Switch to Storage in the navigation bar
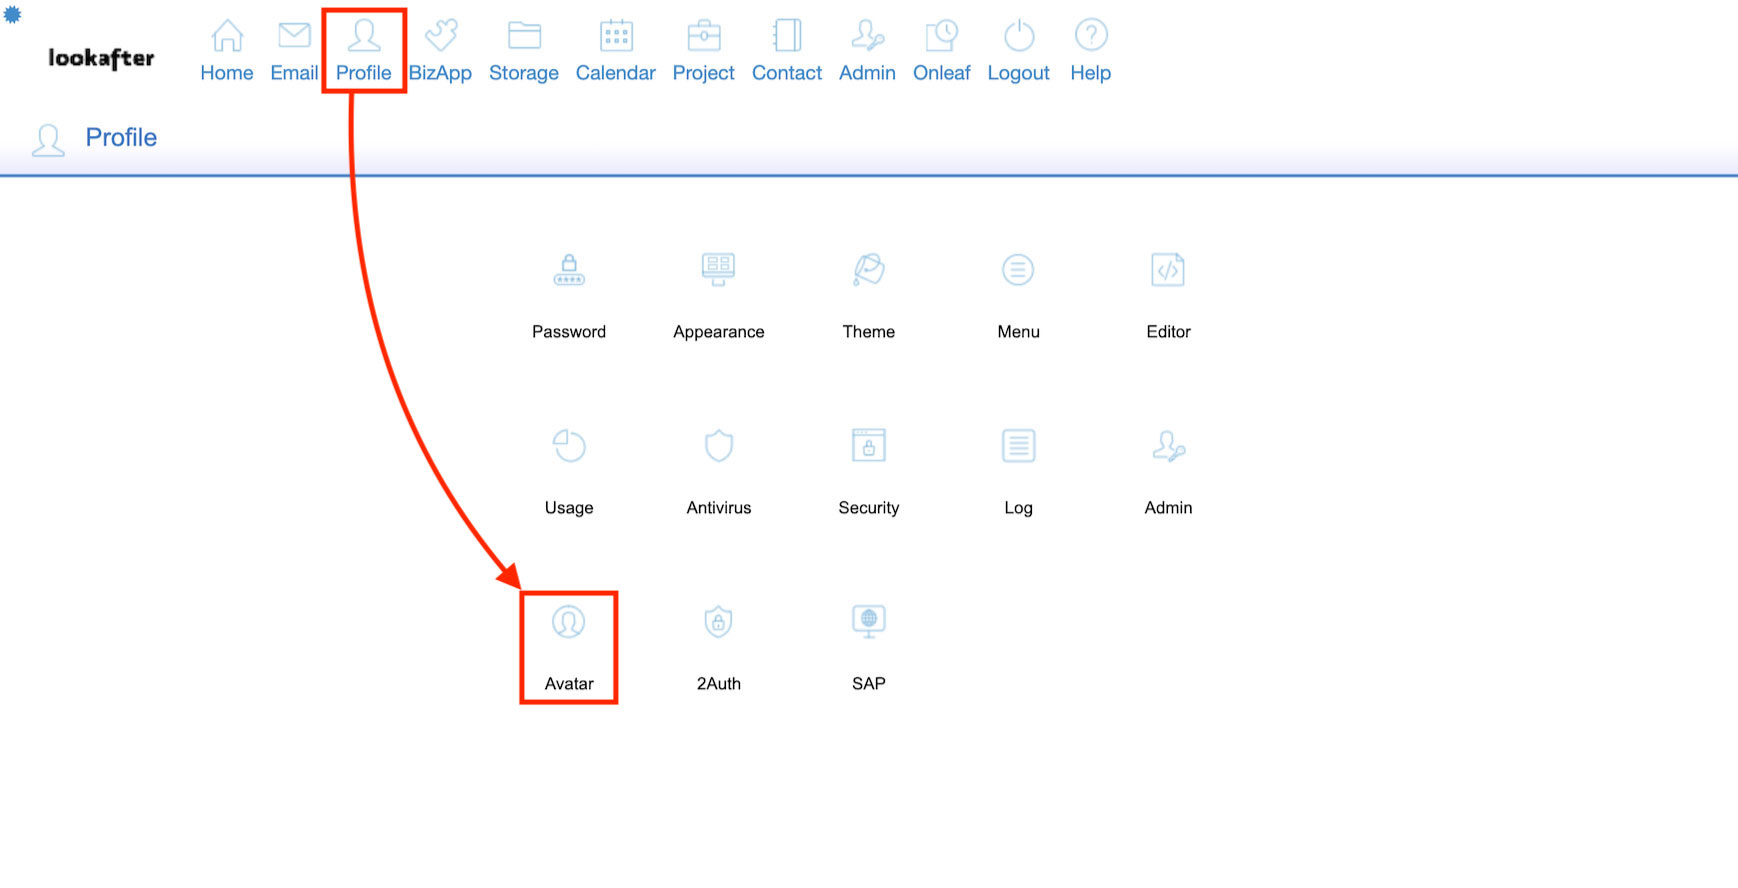 pyautogui.click(x=524, y=50)
